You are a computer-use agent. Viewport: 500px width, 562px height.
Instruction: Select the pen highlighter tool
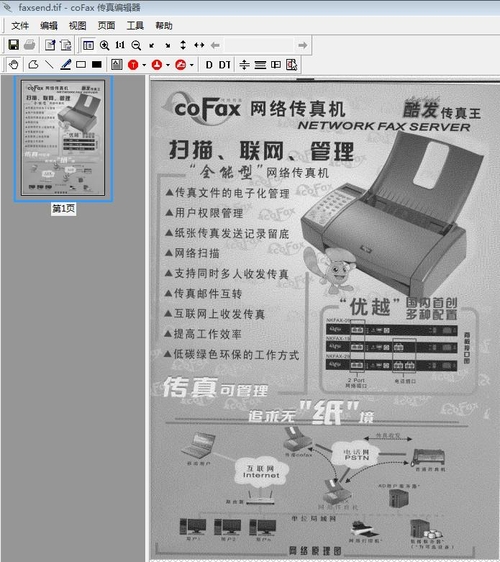[66, 65]
